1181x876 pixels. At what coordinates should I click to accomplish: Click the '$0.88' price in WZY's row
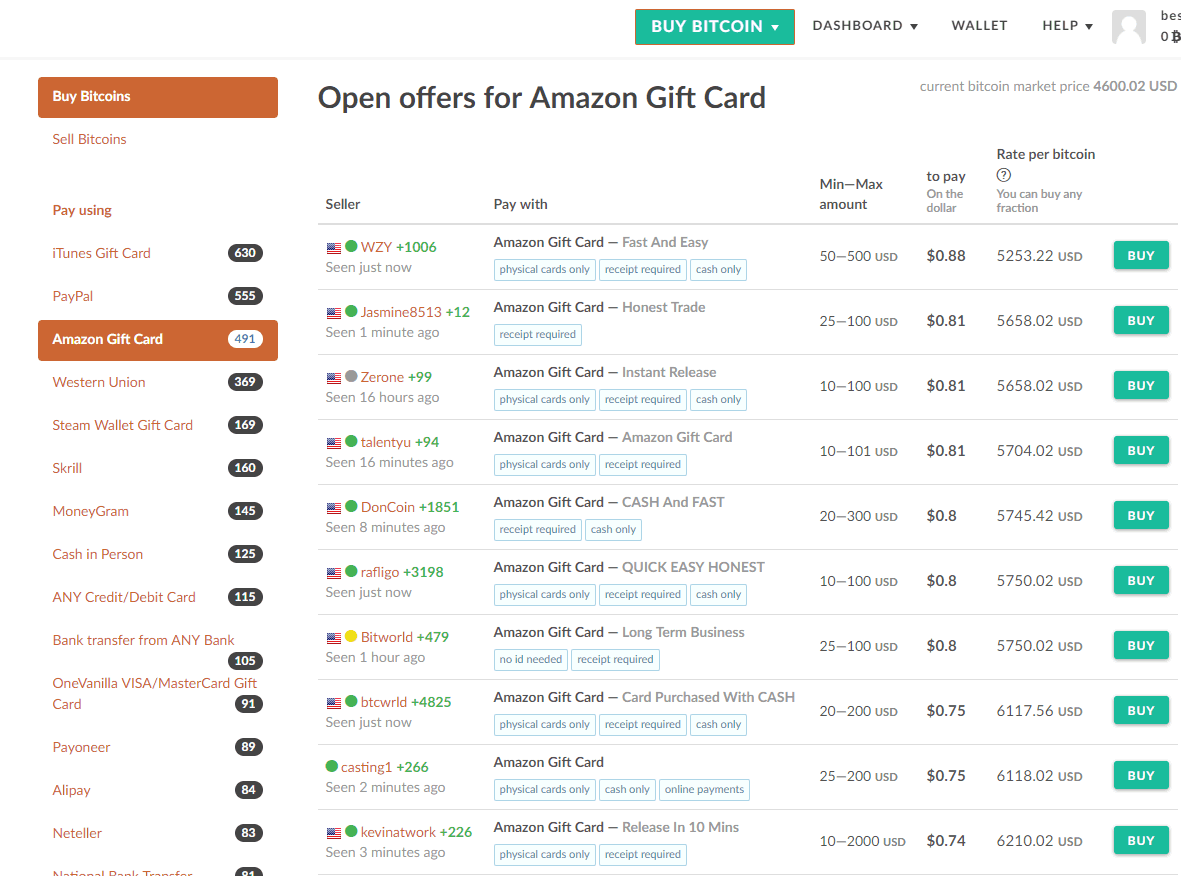point(946,255)
